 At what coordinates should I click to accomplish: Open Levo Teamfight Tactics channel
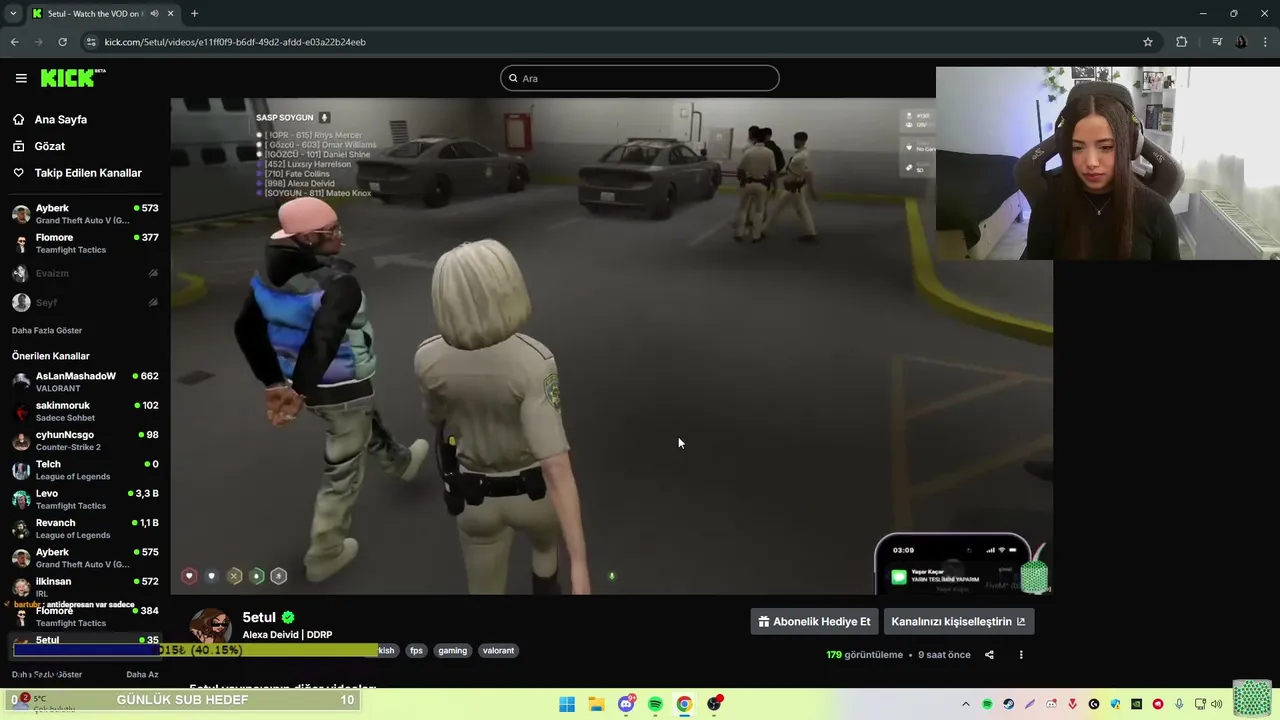click(85, 499)
